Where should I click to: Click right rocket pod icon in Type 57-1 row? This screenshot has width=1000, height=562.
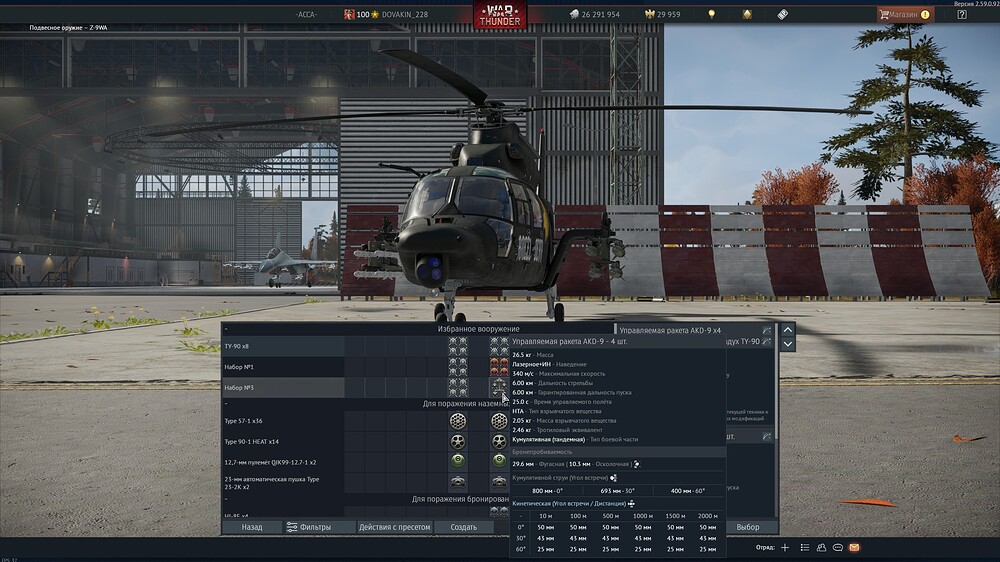(499, 421)
